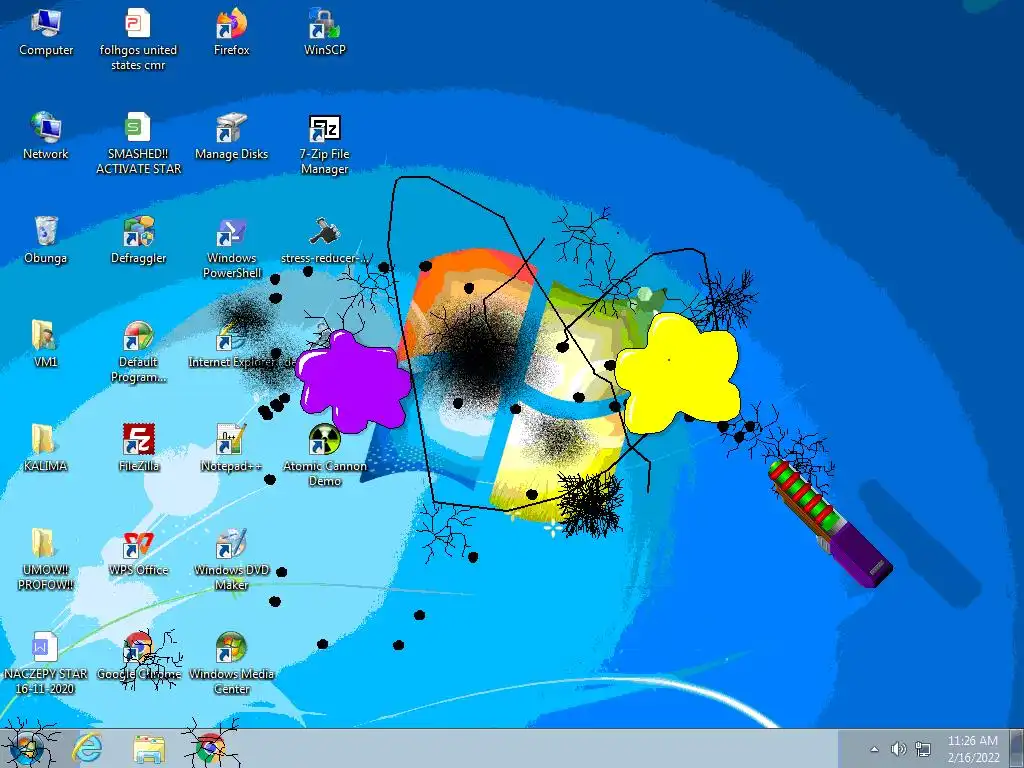Show hidden tray icons arrow
Viewport: 1024px width, 768px height.
click(874, 749)
